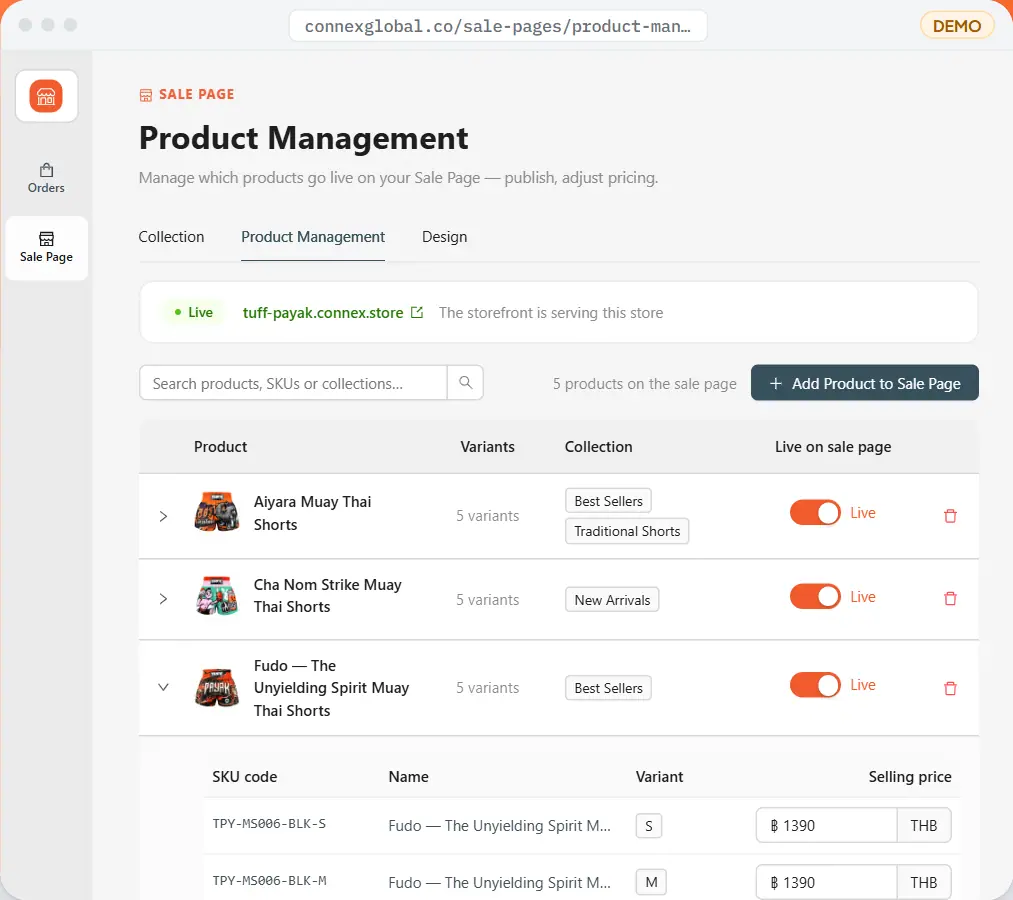Click the M variant size badge
The image size is (1013, 900).
(x=651, y=882)
